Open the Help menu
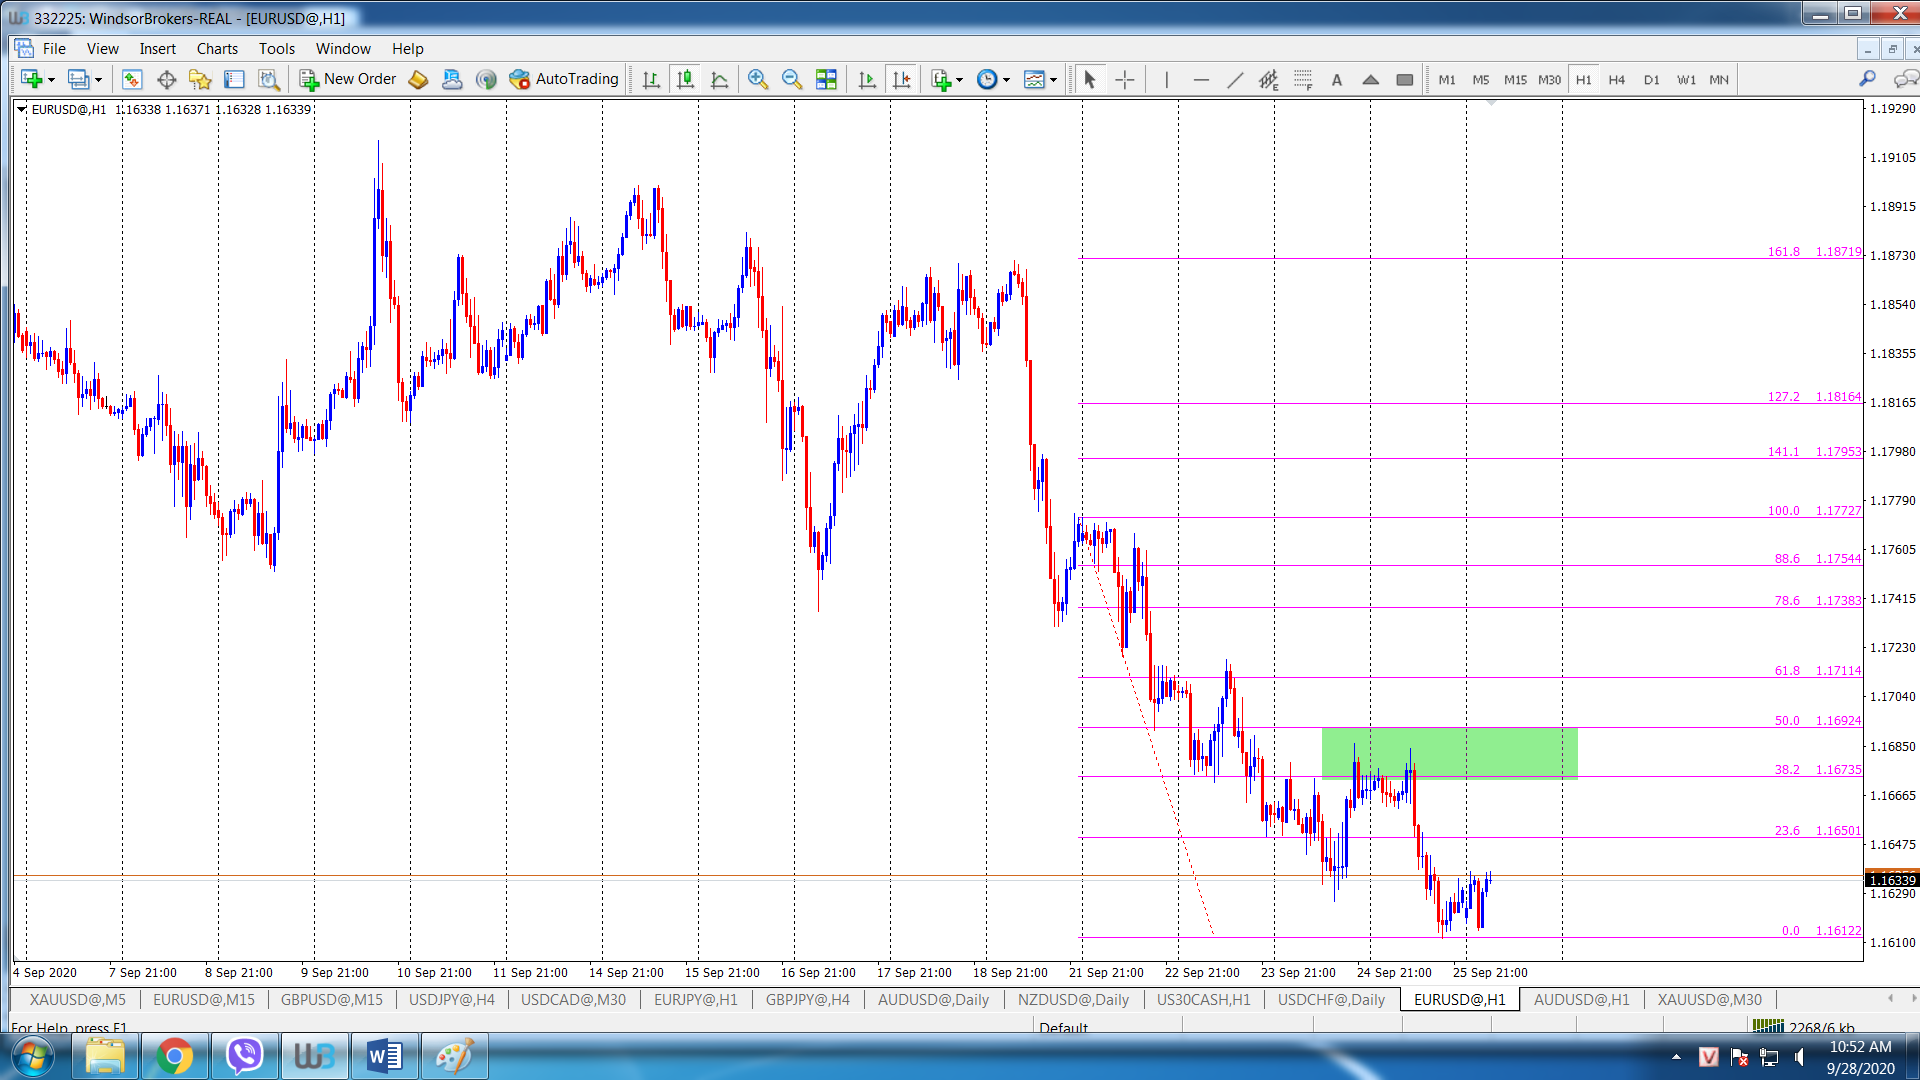Image resolution: width=1920 pixels, height=1080 pixels. click(407, 48)
